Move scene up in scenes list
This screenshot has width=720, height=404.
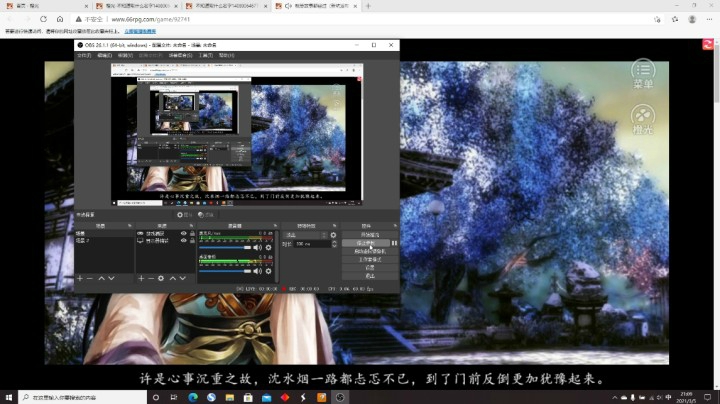101,278
